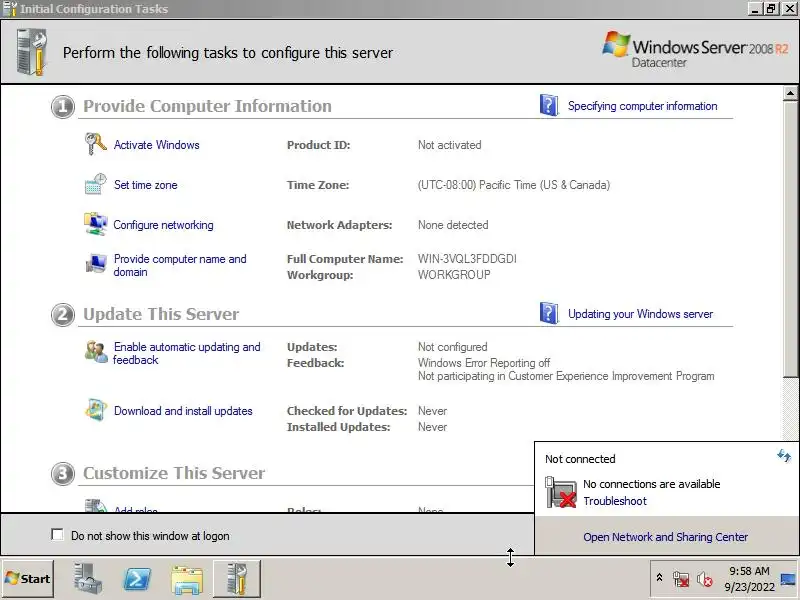Image resolution: width=800 pixels, height=600 pixels.
Task: Click the Show desktop icon in tray
Action: (x=788, y=579)
